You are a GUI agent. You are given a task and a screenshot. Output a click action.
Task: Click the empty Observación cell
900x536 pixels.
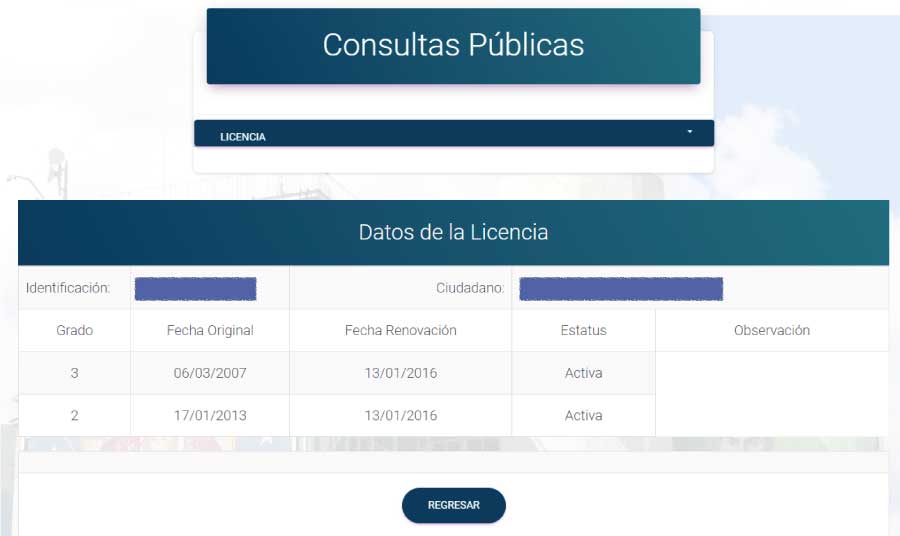click(x=771, y=394)
